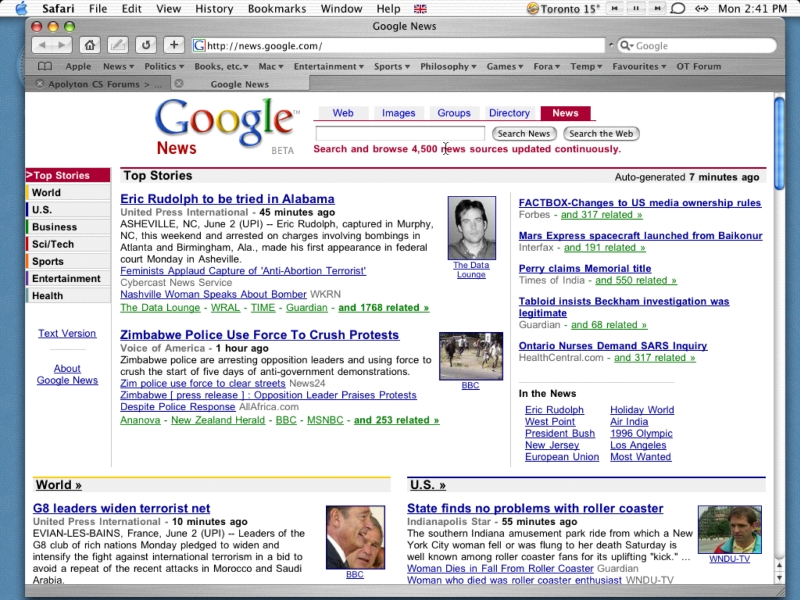Open the Sci/Tech section in sidebar
This screenshot has width=800, height=600.
68,244
